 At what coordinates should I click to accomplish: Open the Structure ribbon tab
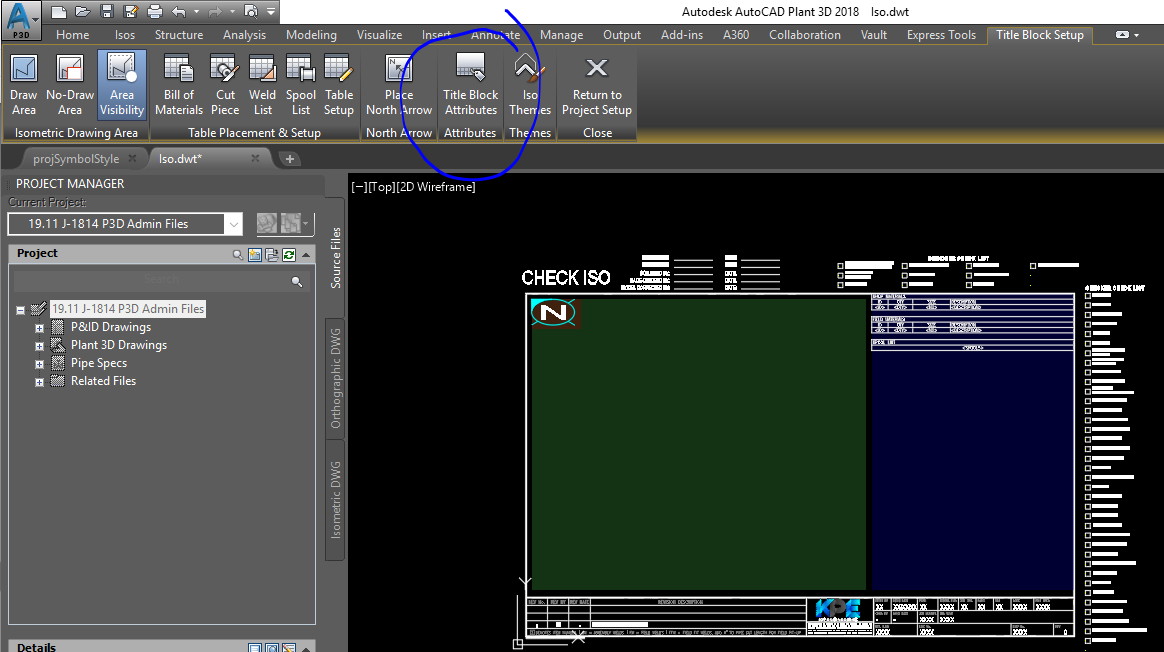(179, 35)
